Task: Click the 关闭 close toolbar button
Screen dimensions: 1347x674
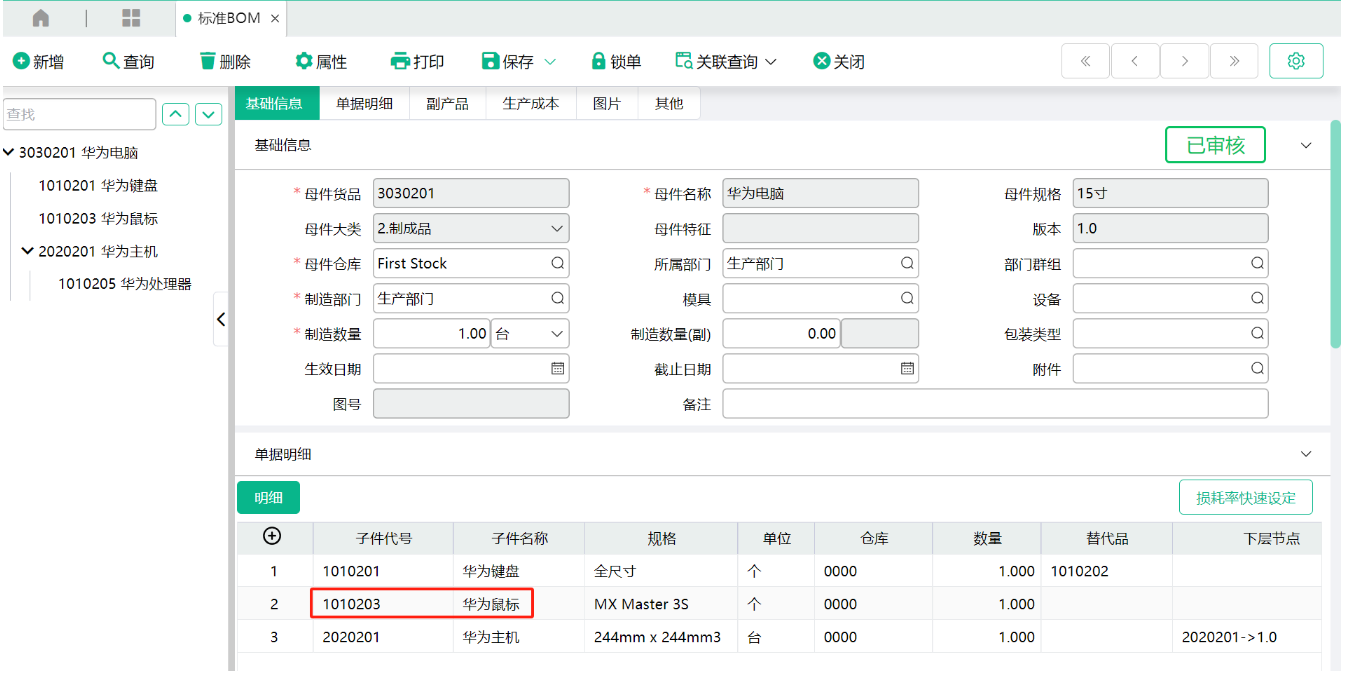Action: (839, 62)
